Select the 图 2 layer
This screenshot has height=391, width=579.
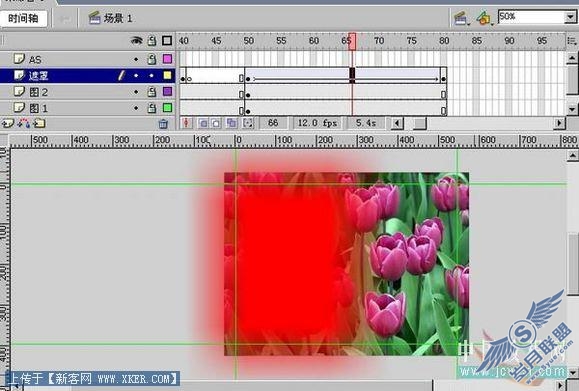(88, 92)
